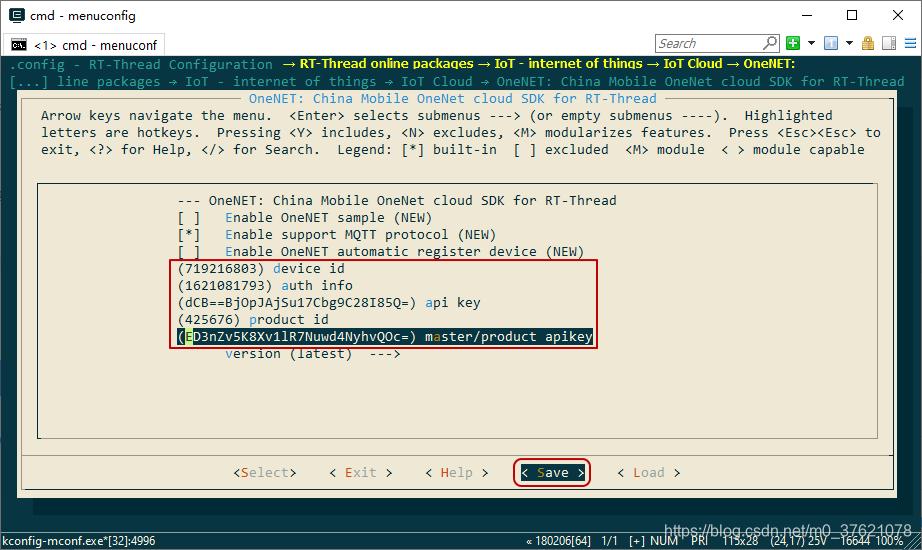Toggle Enable support MQTT protocol checkbox

tap(189, 235)
